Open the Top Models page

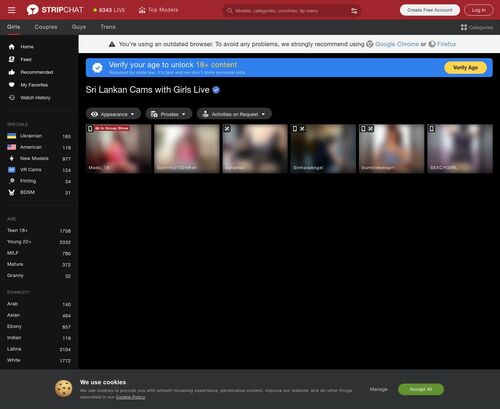pyautogui.click(x=158, y=10)
